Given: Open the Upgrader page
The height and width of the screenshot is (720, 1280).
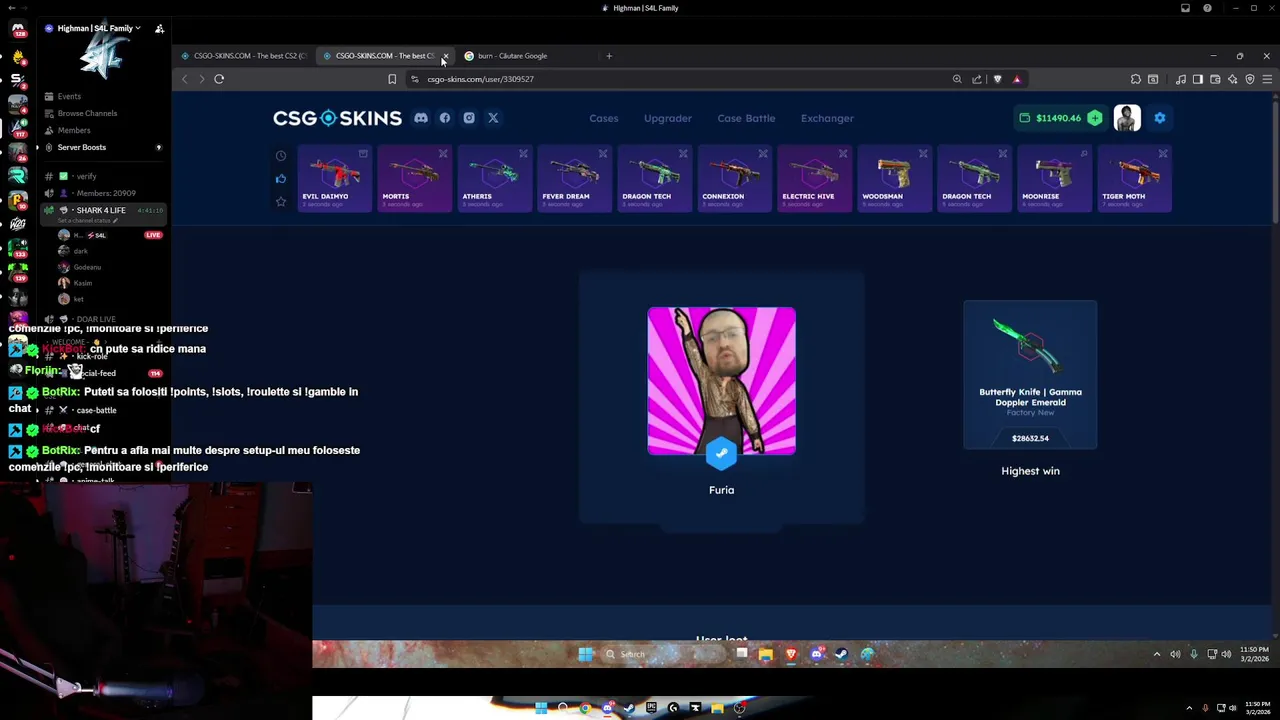Looking at the screenshot, I should coord(668,118).
